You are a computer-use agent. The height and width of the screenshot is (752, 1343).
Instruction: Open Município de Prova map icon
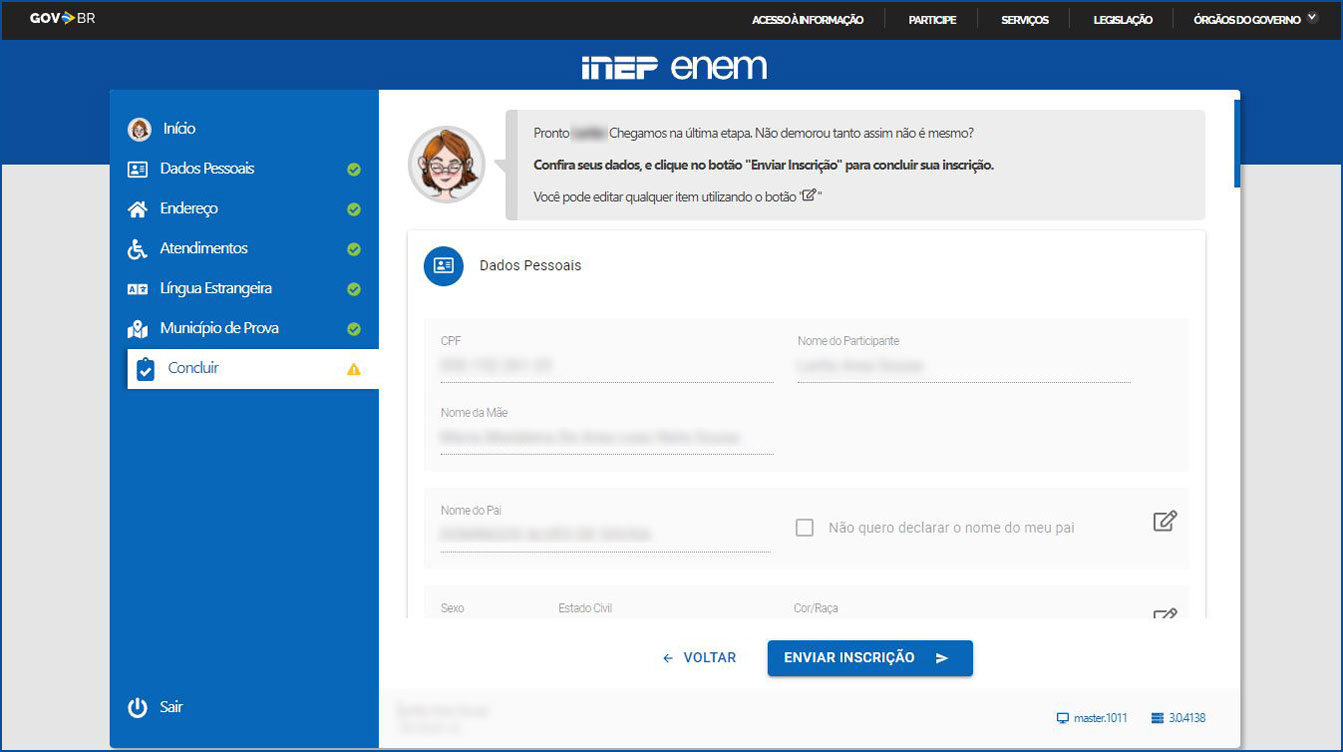tap(138, 329)
